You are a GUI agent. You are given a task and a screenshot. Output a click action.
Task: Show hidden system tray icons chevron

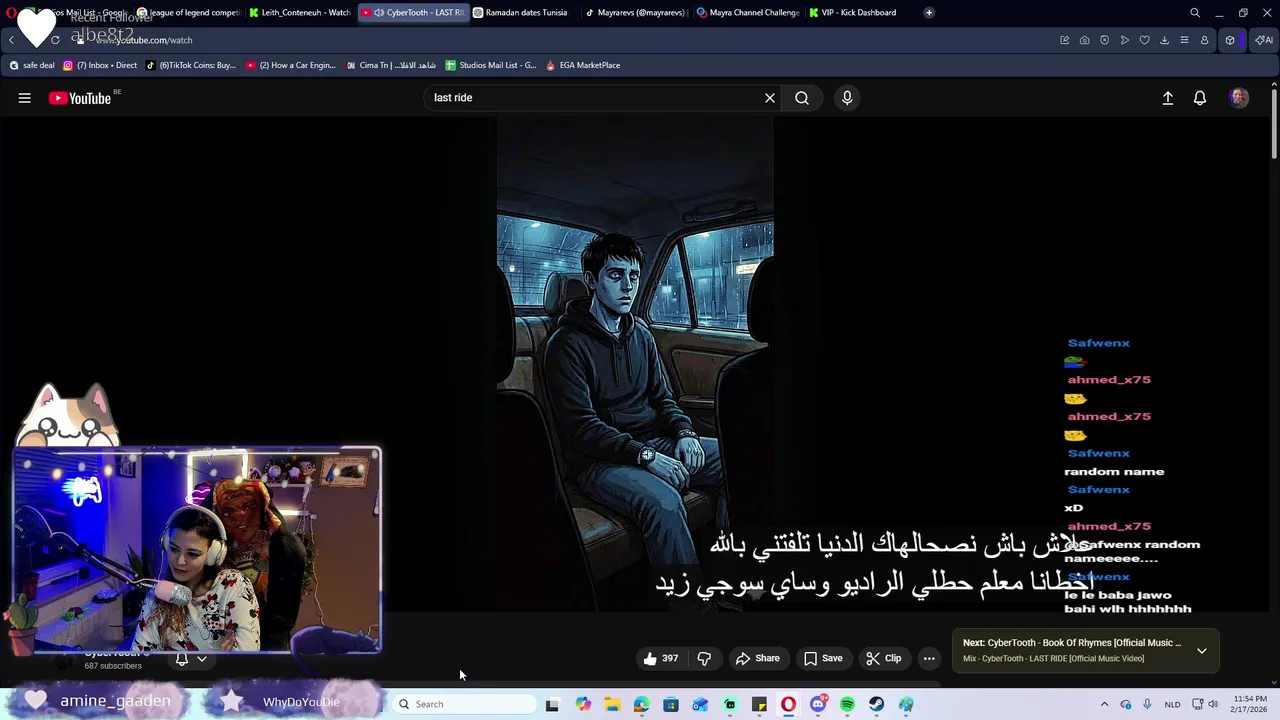1104,704
